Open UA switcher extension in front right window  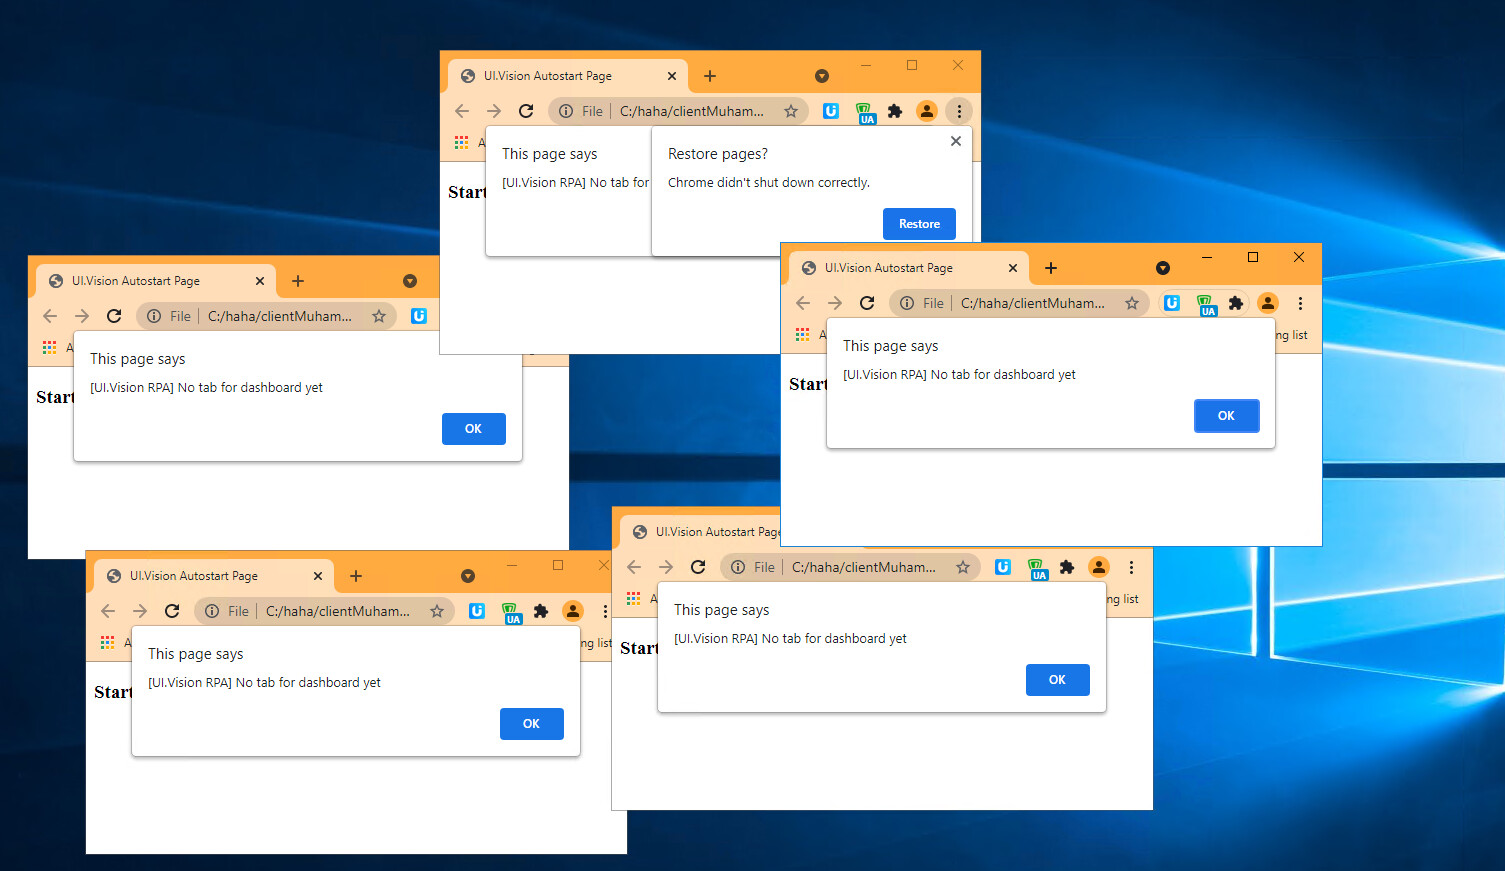click(1206, 304)
